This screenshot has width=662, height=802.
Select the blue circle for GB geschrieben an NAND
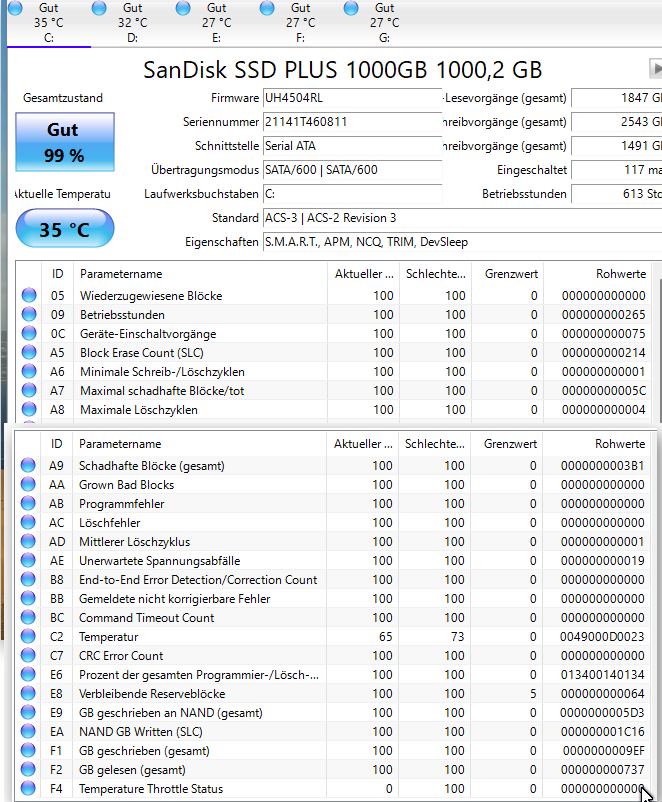[x=28, y=711]
